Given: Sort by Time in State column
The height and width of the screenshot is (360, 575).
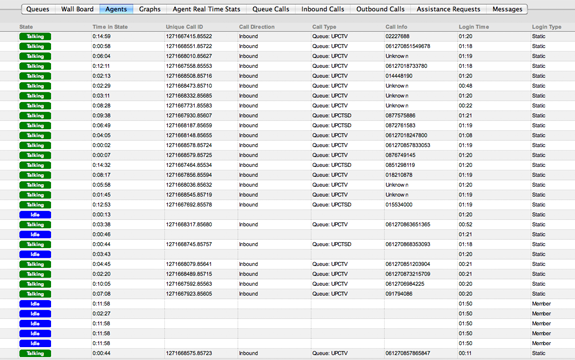Looking at the screenshot, I should [110, 27].
